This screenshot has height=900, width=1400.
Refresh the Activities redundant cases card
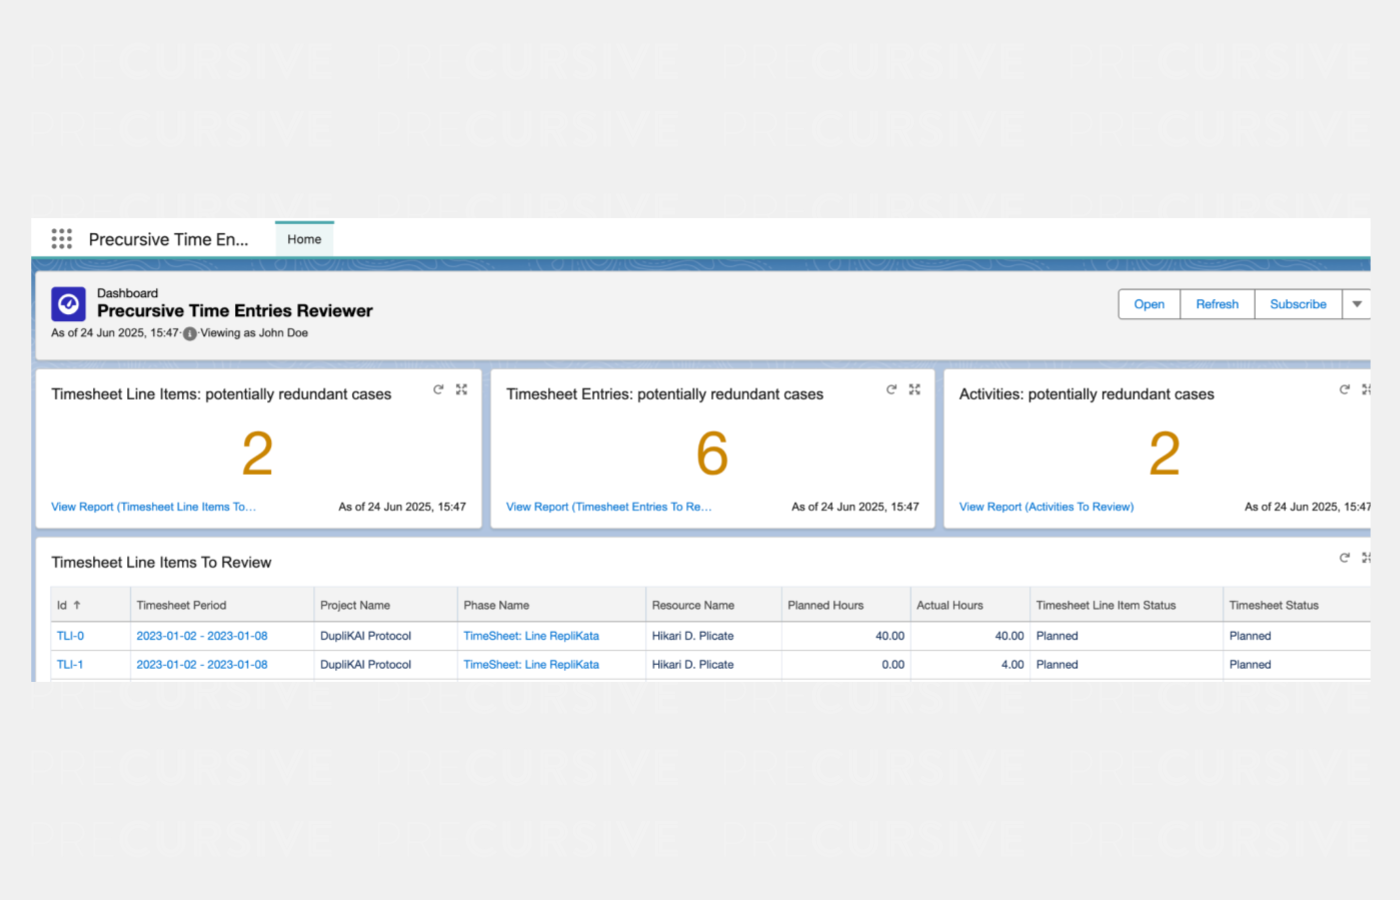1344,390
